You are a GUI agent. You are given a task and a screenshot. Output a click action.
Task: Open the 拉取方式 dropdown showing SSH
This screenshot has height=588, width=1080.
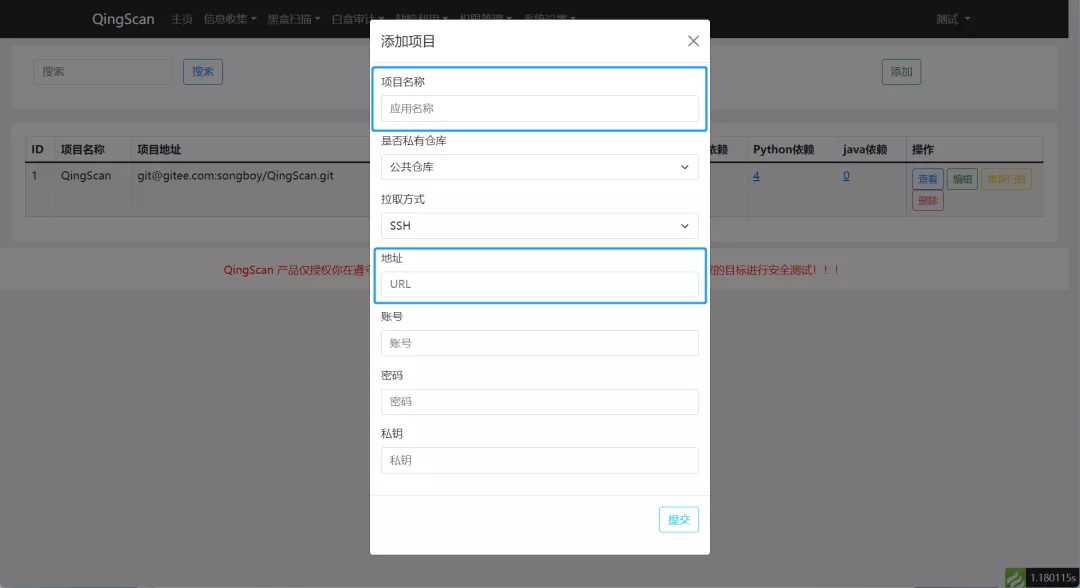[x=539, y=225]
